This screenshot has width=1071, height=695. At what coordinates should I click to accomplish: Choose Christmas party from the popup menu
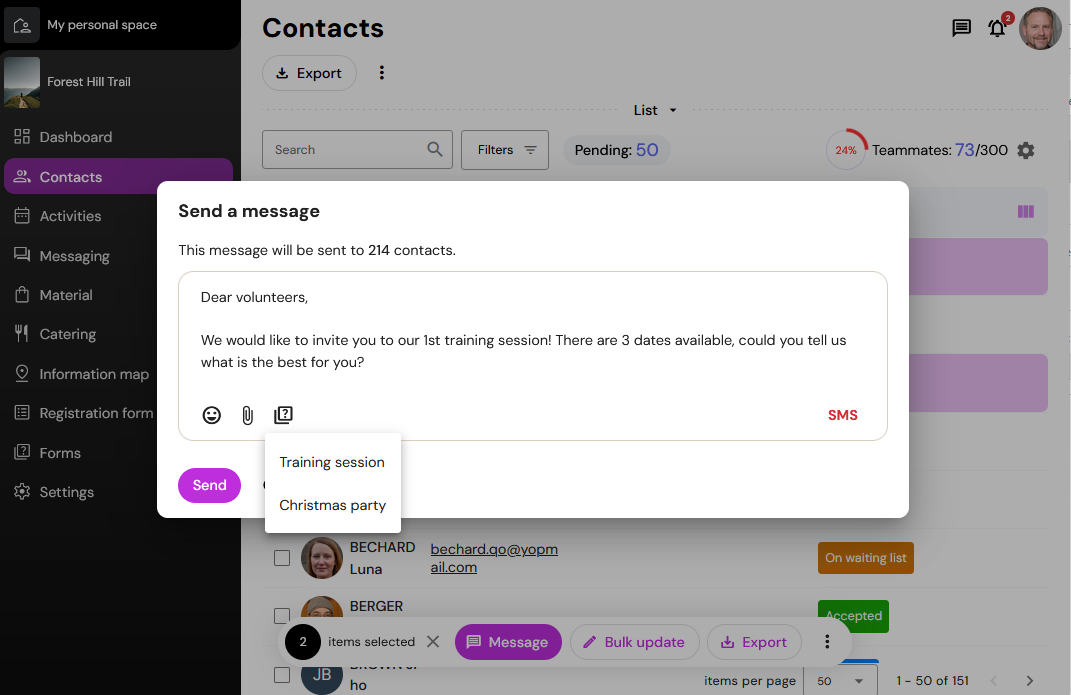[333, 505]
